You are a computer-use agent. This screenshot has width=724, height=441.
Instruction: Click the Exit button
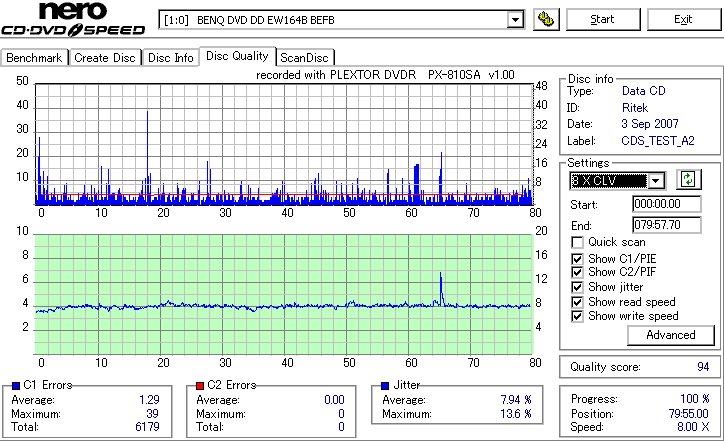coord(683,19)
